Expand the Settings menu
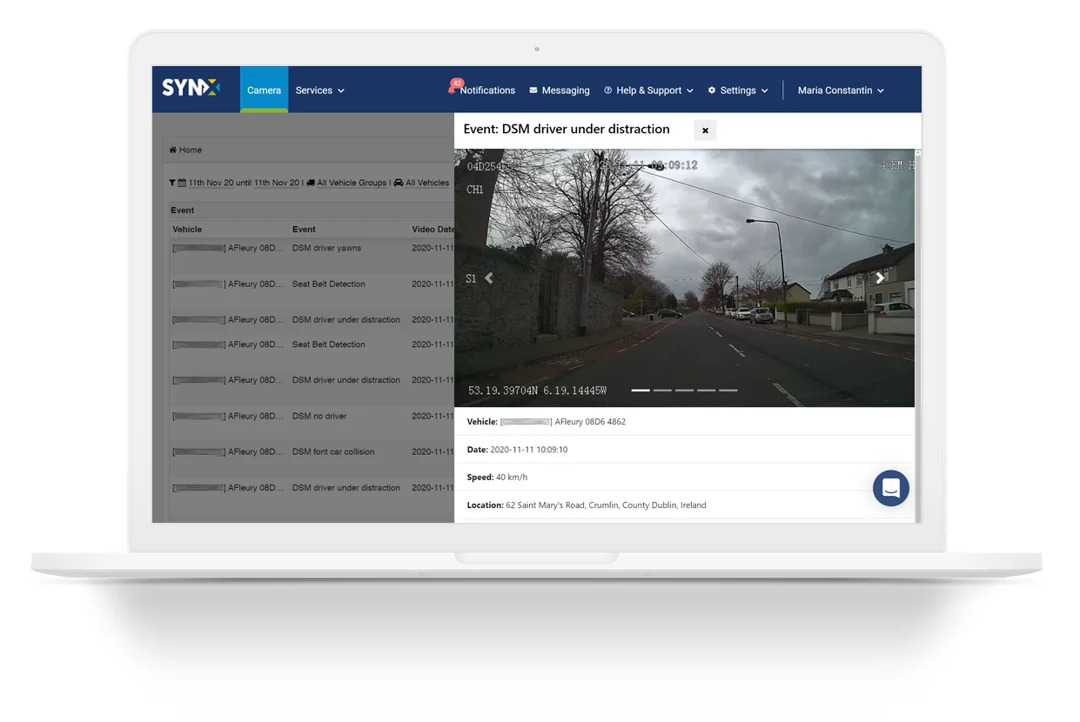Image resolution: width=1080 pixels, height=722 pixels. pos(738,90)
